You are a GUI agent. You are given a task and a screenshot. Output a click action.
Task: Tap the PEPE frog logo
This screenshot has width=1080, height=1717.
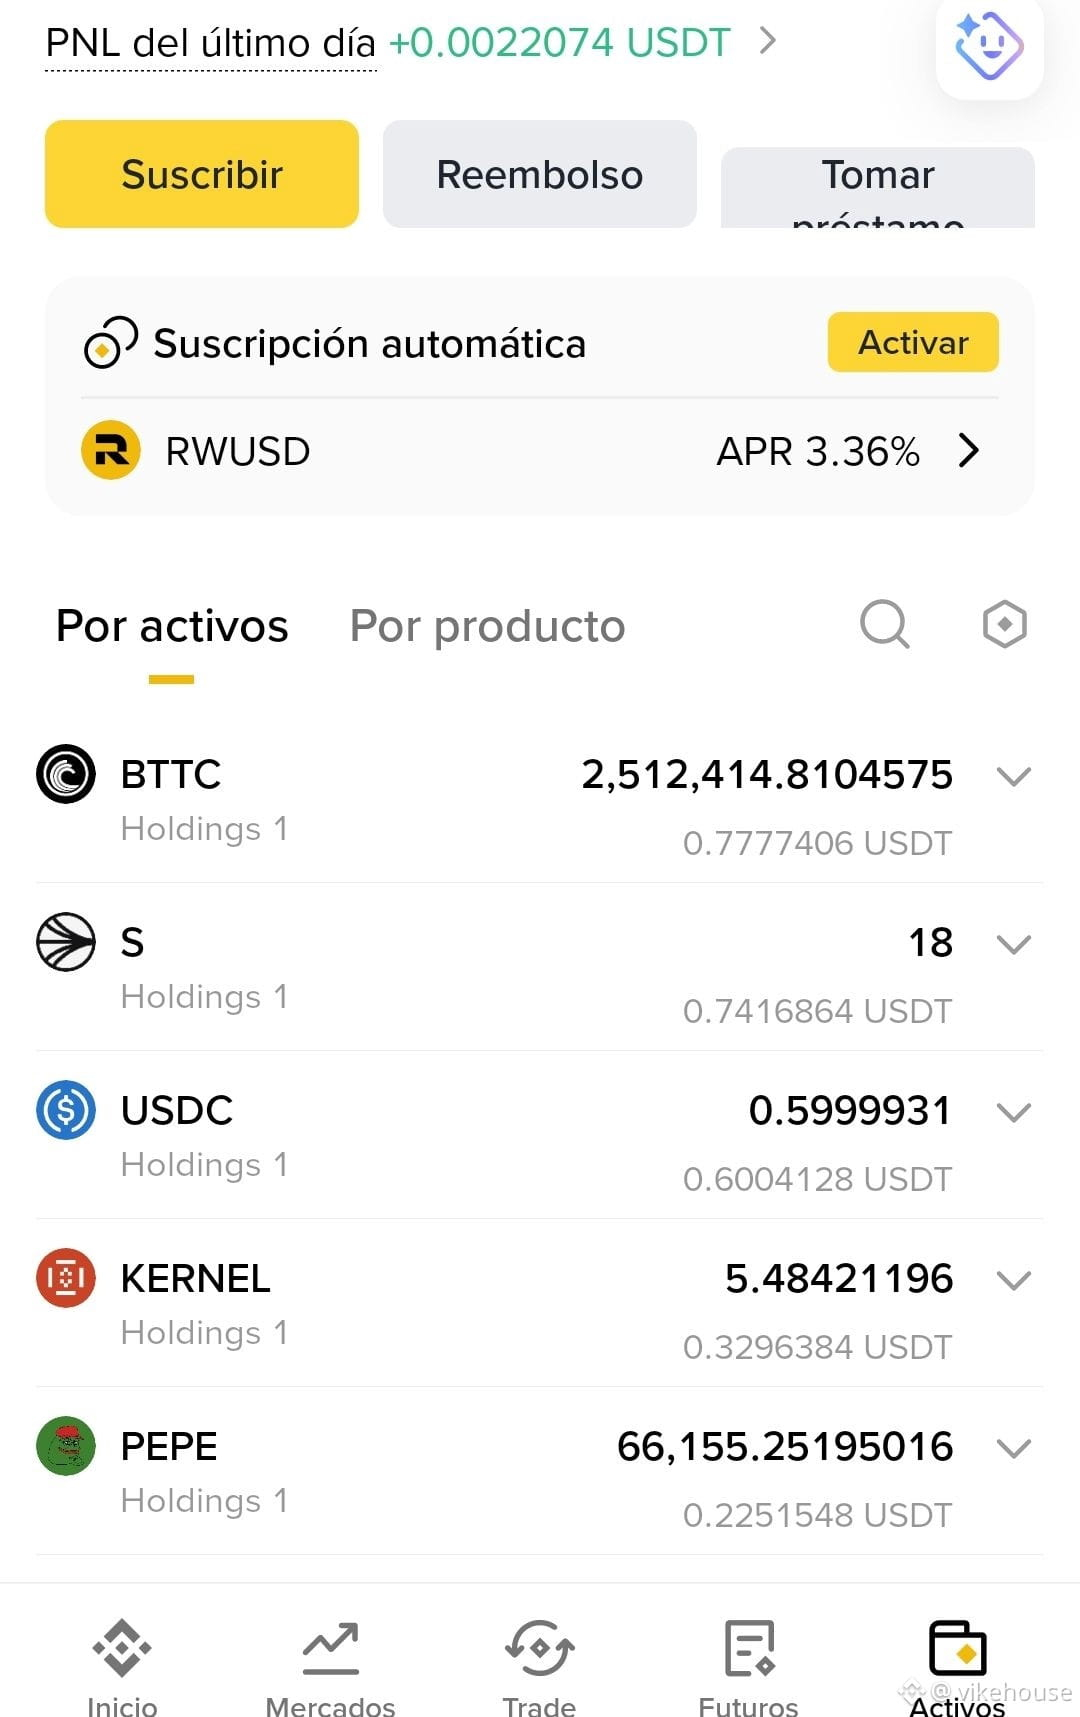tap(66, 1446)
